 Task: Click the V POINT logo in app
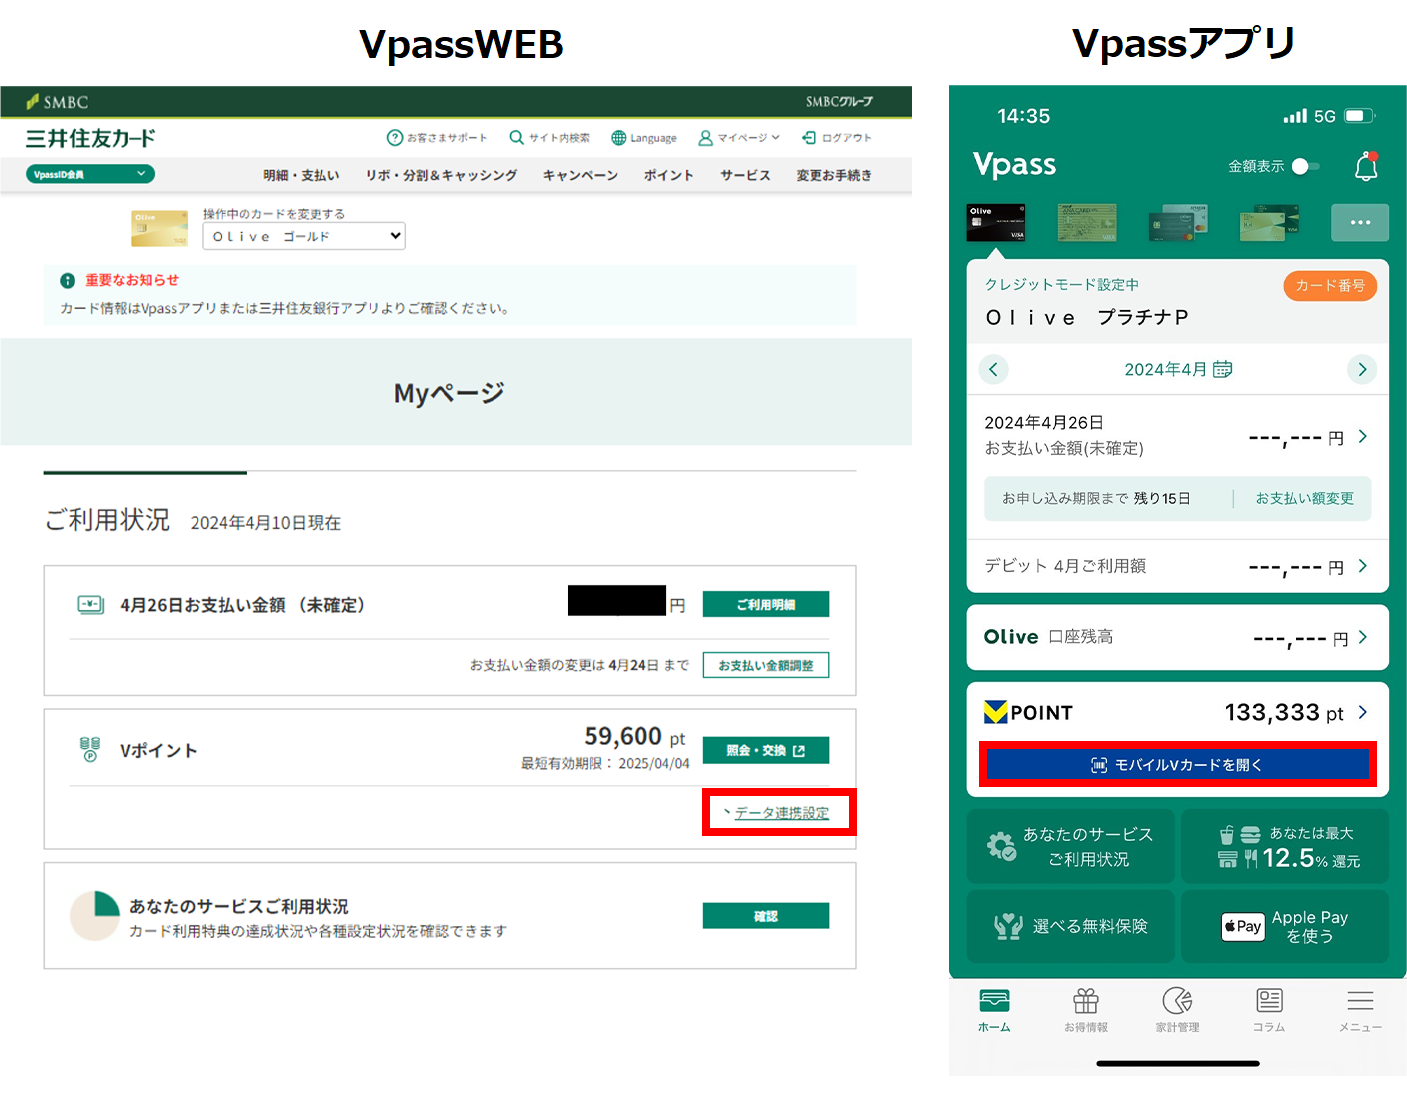(x=1028, y=712)
